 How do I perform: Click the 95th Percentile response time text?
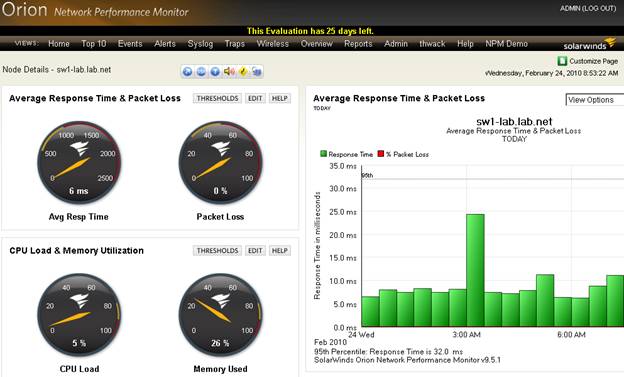388,352
